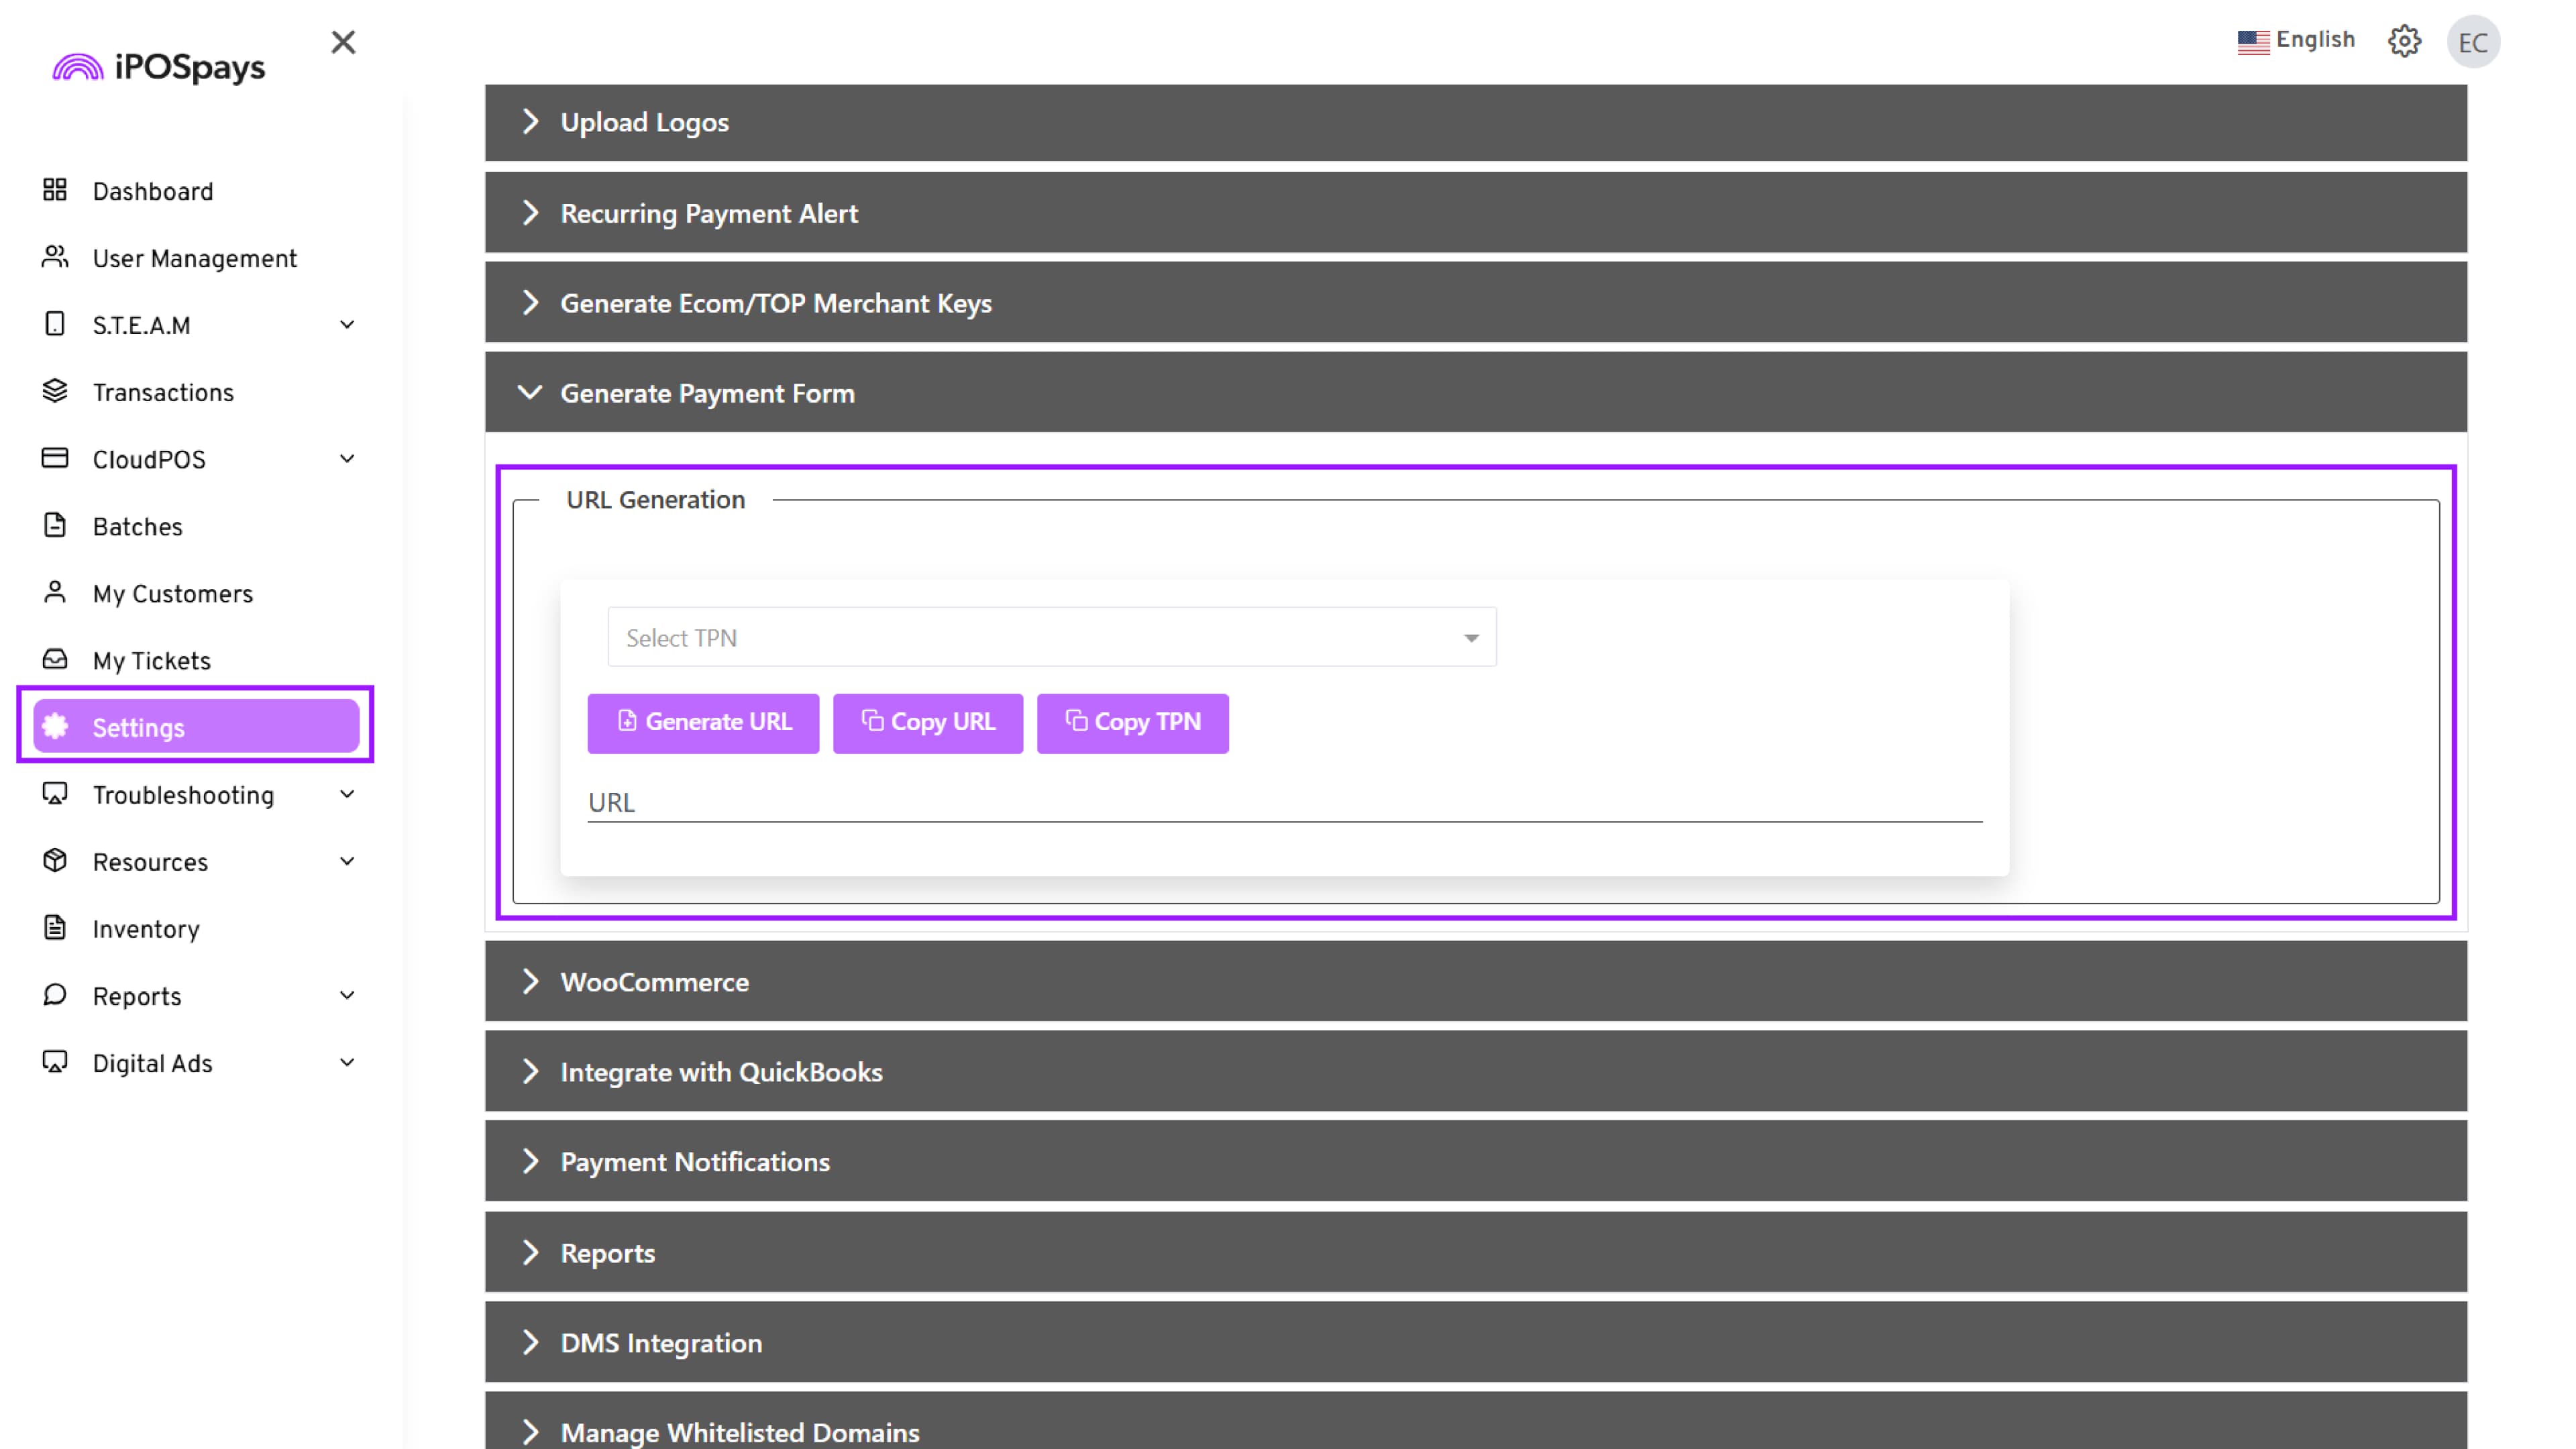The width and height of the screenshot is (2576, 1449).
Task: Expand the S.T.E.A.M submenu chevron
Action: [x=347, y=324]
